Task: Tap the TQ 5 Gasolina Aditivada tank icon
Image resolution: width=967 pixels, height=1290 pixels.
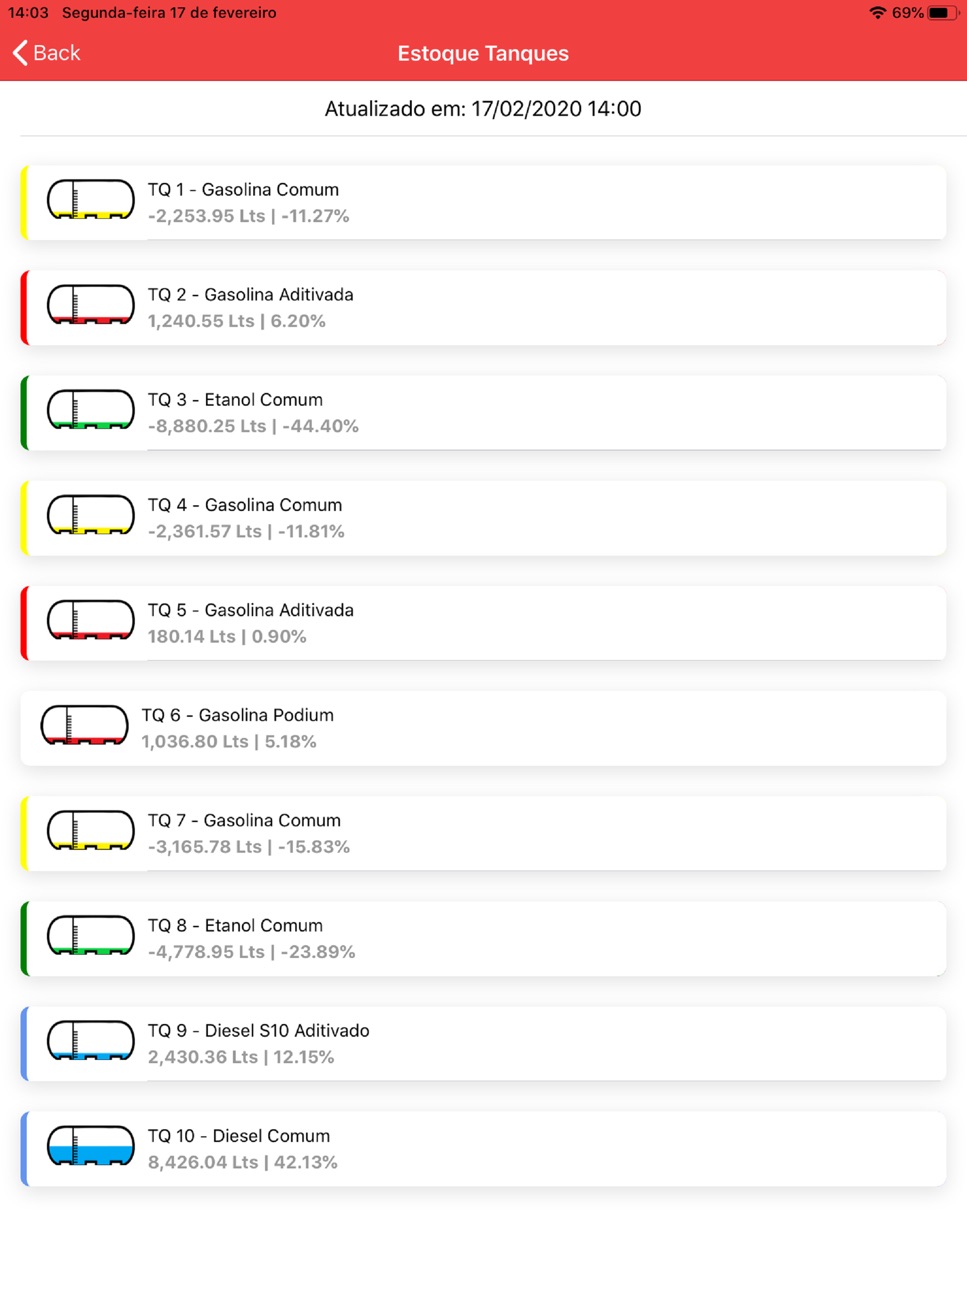Action: coord(90,620)
